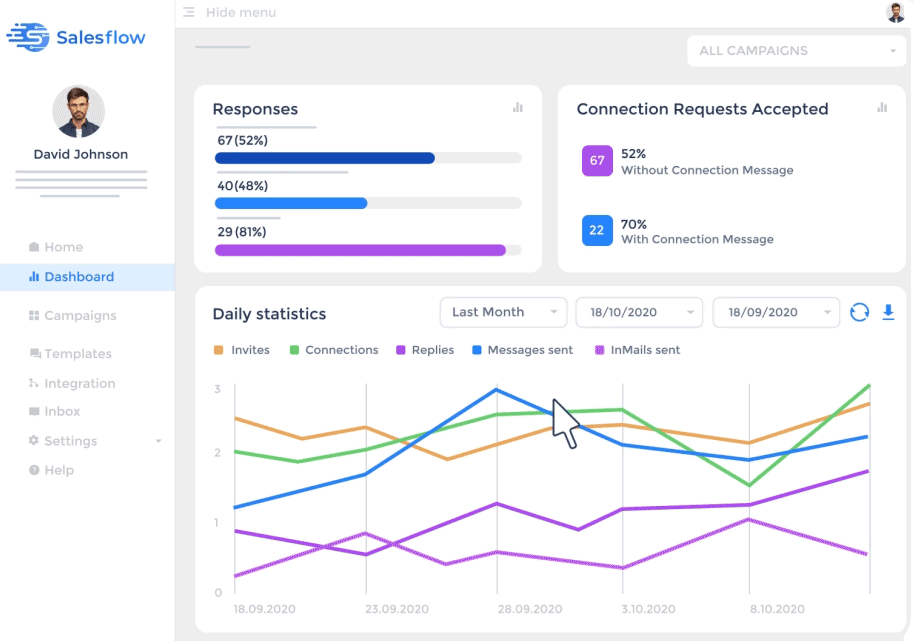Click the refresh statistics icon
The width and height of the screenshot is (914, 641).
point(859,312)
